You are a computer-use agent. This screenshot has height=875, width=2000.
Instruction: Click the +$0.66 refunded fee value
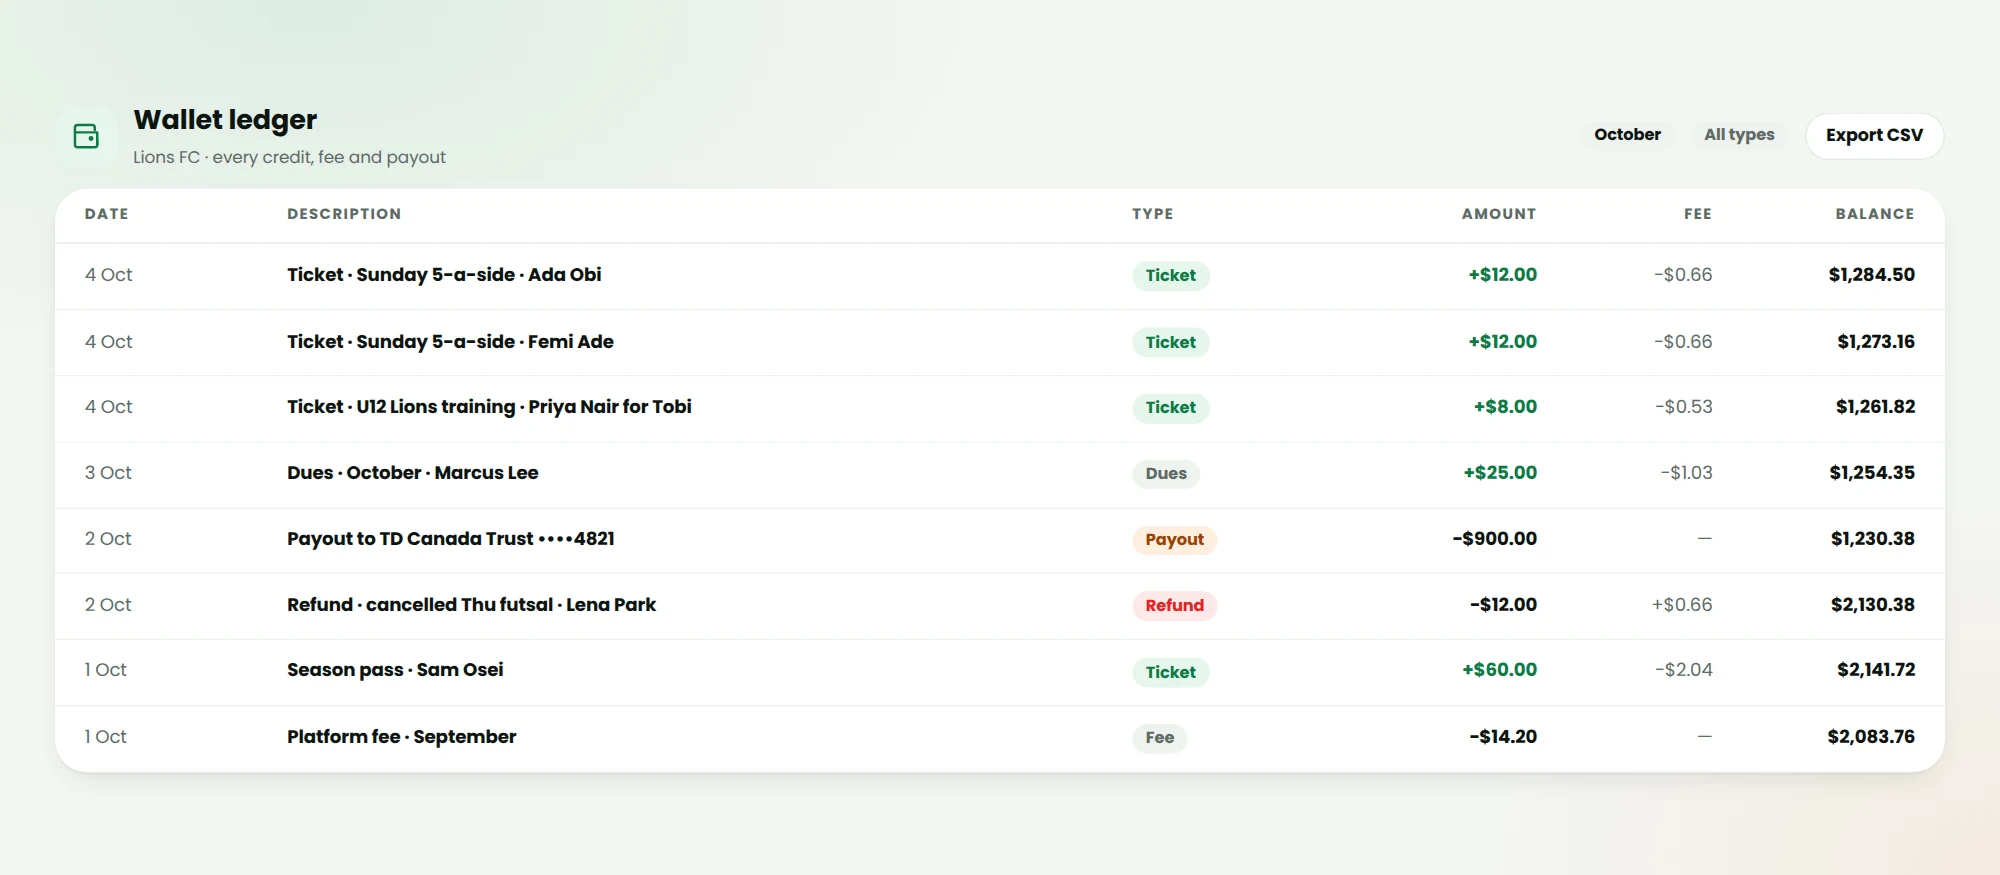click(1682, 605)
